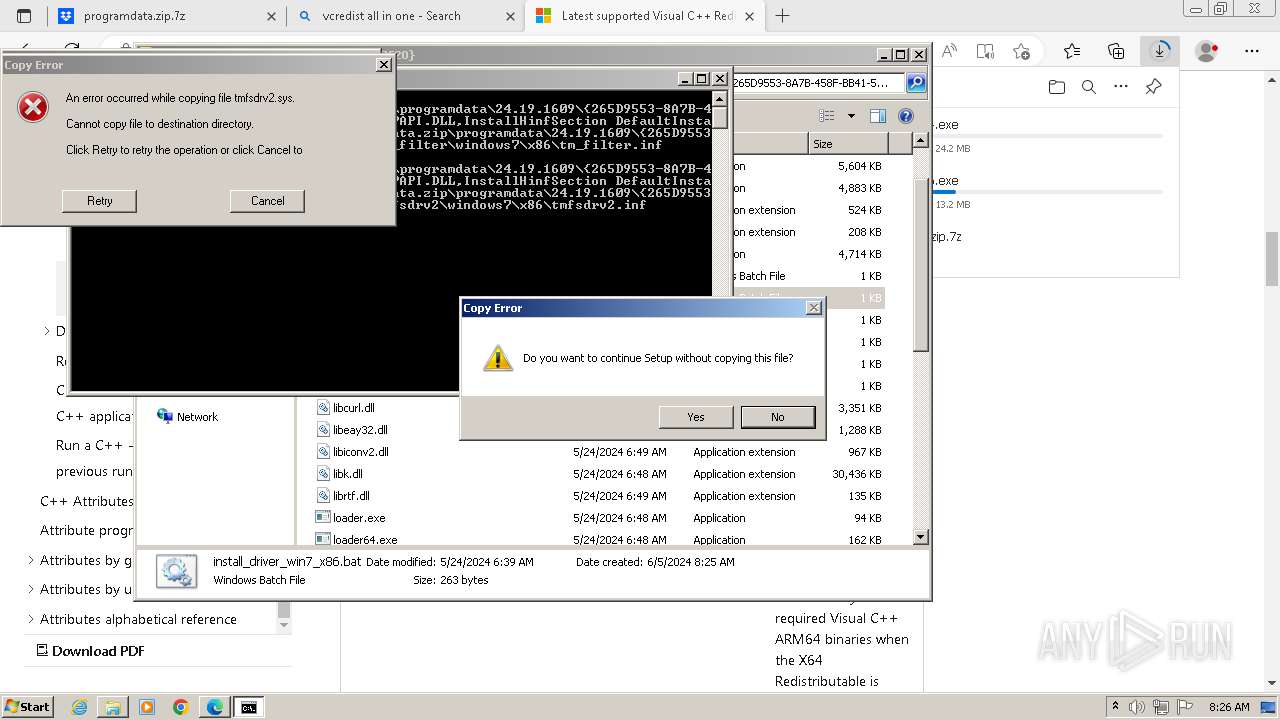The width and height of the screenshot is (1280, 720).
Task: Select librtf.dll in the file list
Action: click(350, 496)
